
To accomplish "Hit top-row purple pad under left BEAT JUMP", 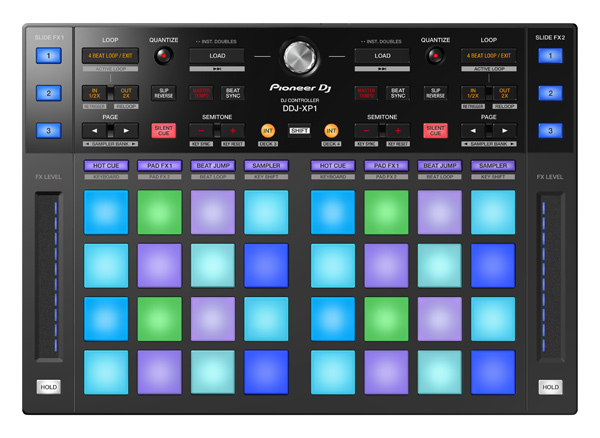I will click(213, 212).
